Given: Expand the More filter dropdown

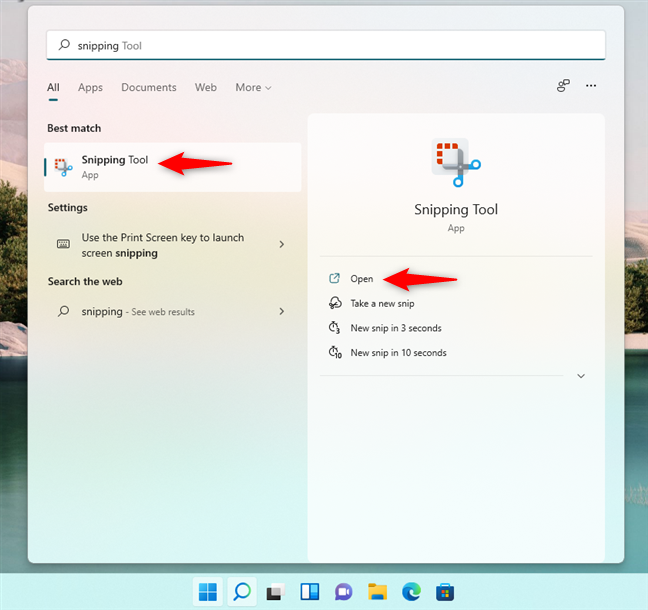Looking at the screenshot, I should click(254, 88).
